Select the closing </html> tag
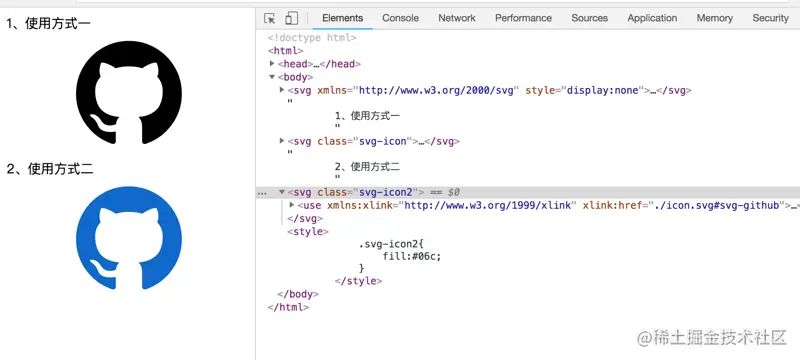 tap(288, 307)
